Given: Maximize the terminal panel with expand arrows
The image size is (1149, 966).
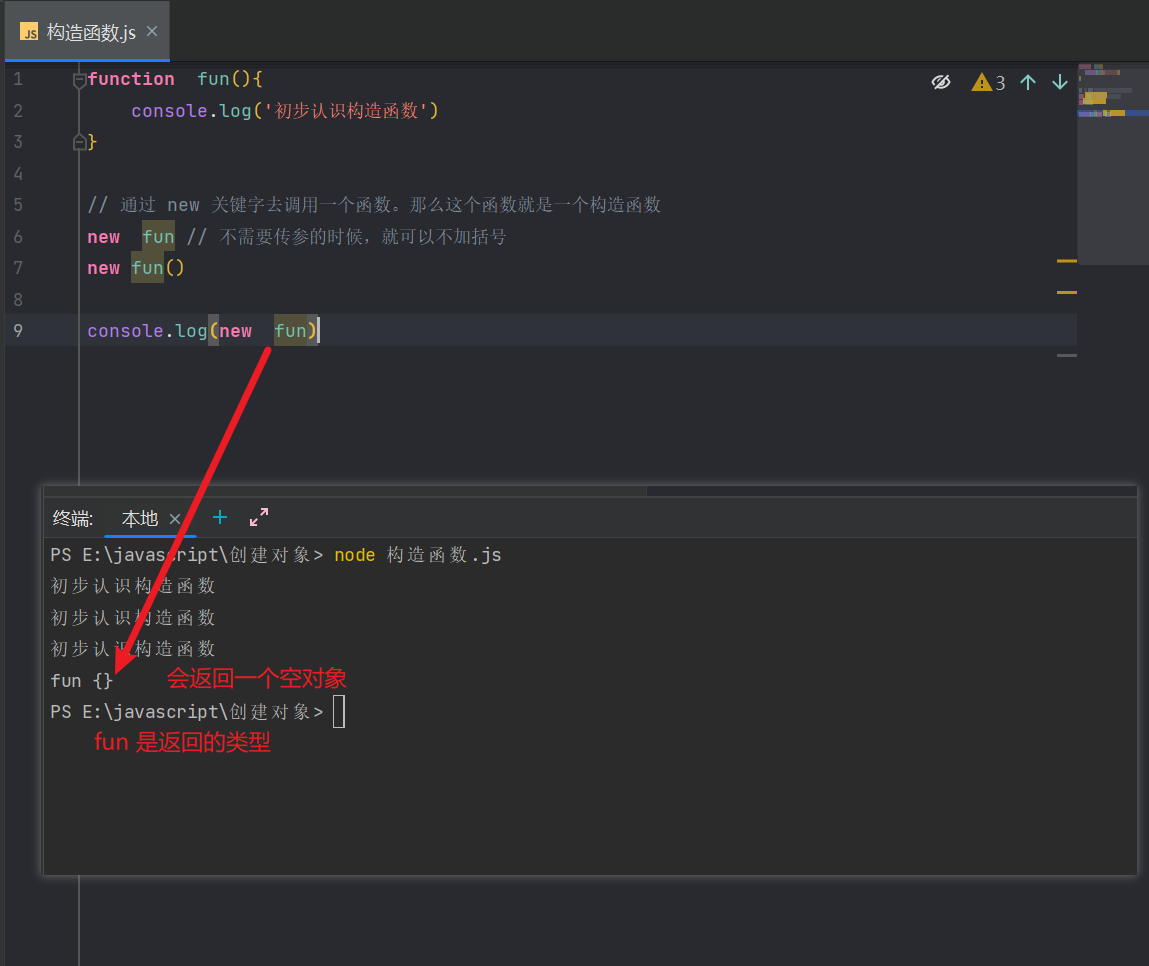Looking at the screenshot, I should tap(259, 517).
